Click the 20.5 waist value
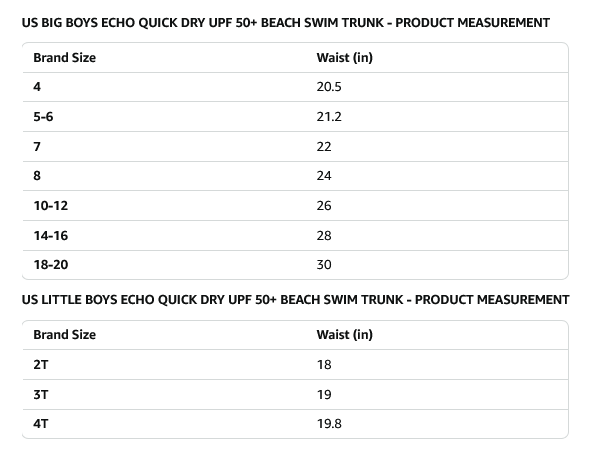The image size is (590, 463). pos(329,87)
